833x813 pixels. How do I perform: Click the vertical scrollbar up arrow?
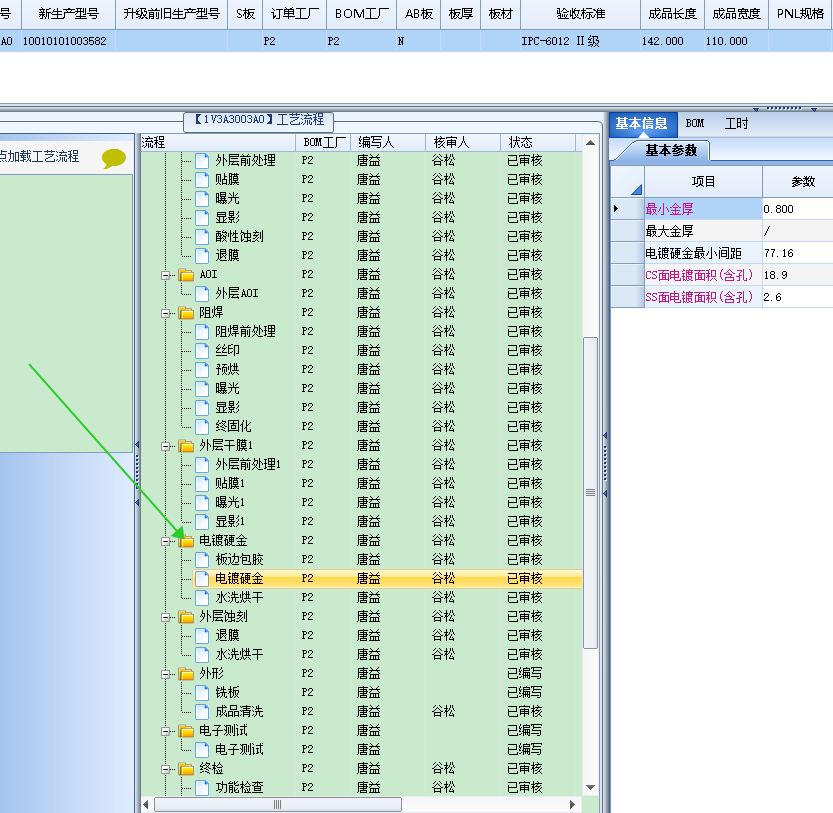590,143
